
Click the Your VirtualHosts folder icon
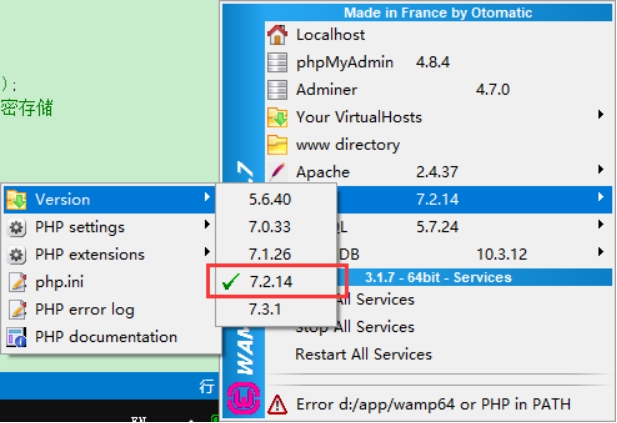point(277,117)
